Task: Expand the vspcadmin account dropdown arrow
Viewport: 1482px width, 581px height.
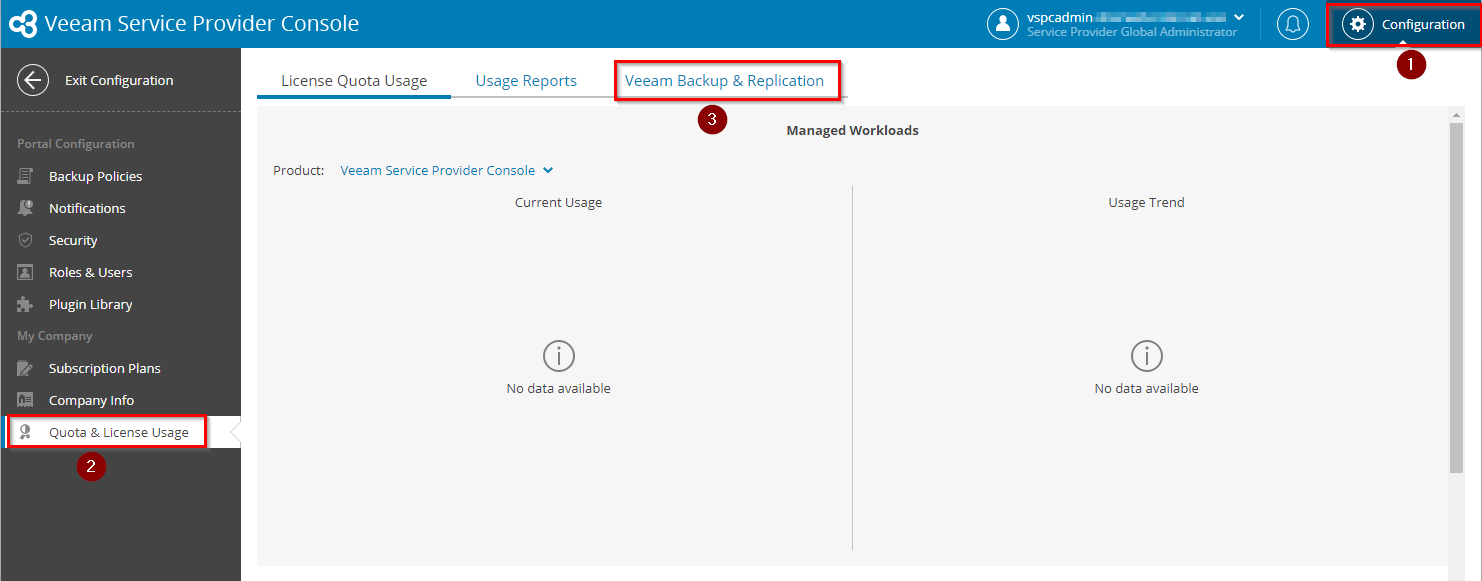Action: click(1240, 17)
